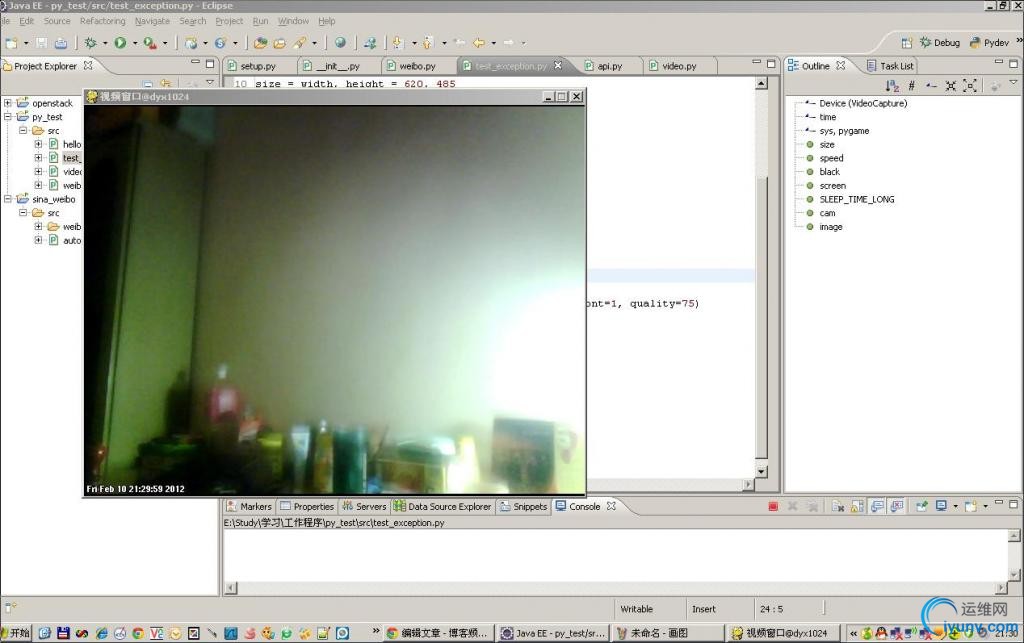Screen dimensions: 1024x643
Task: Click the Run External Tools icon
Action: [150, 43]
